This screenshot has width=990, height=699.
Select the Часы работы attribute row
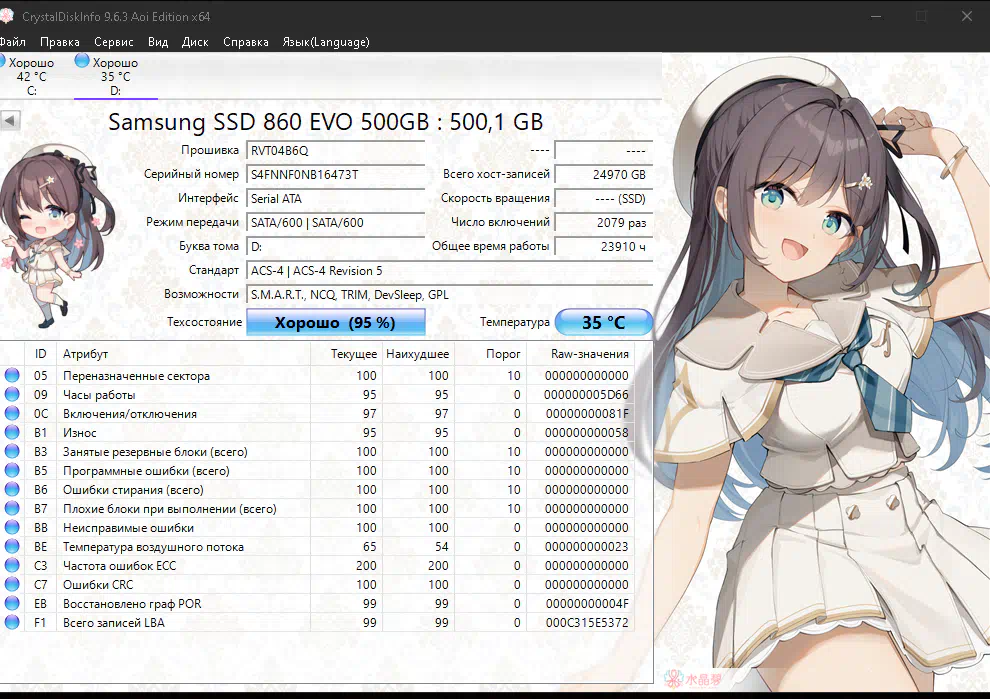317,395
